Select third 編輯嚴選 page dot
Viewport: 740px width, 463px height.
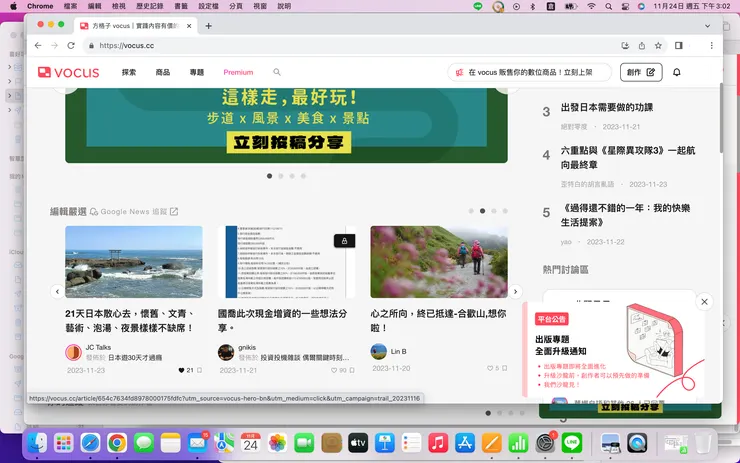[x=494, y=211]
